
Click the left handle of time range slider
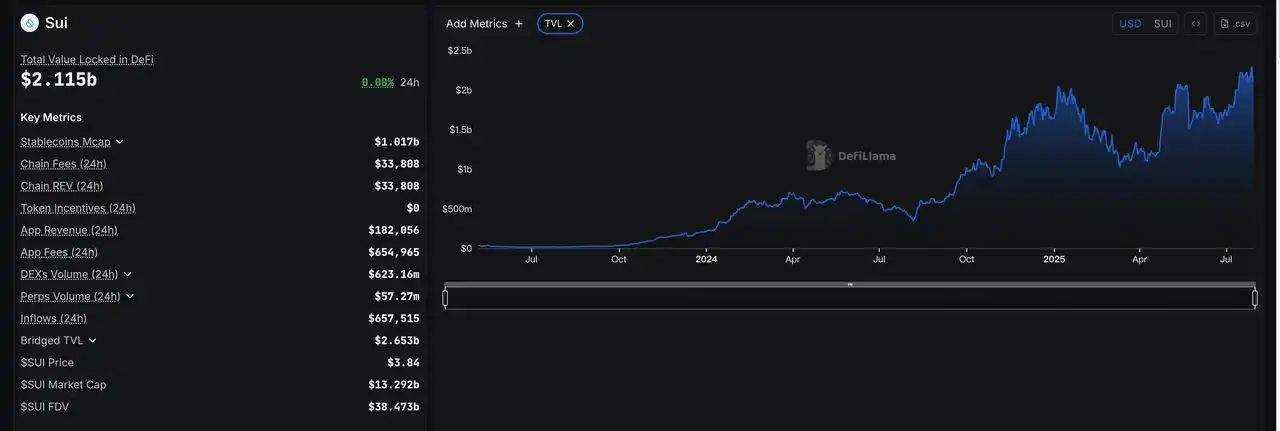(446, 298)
